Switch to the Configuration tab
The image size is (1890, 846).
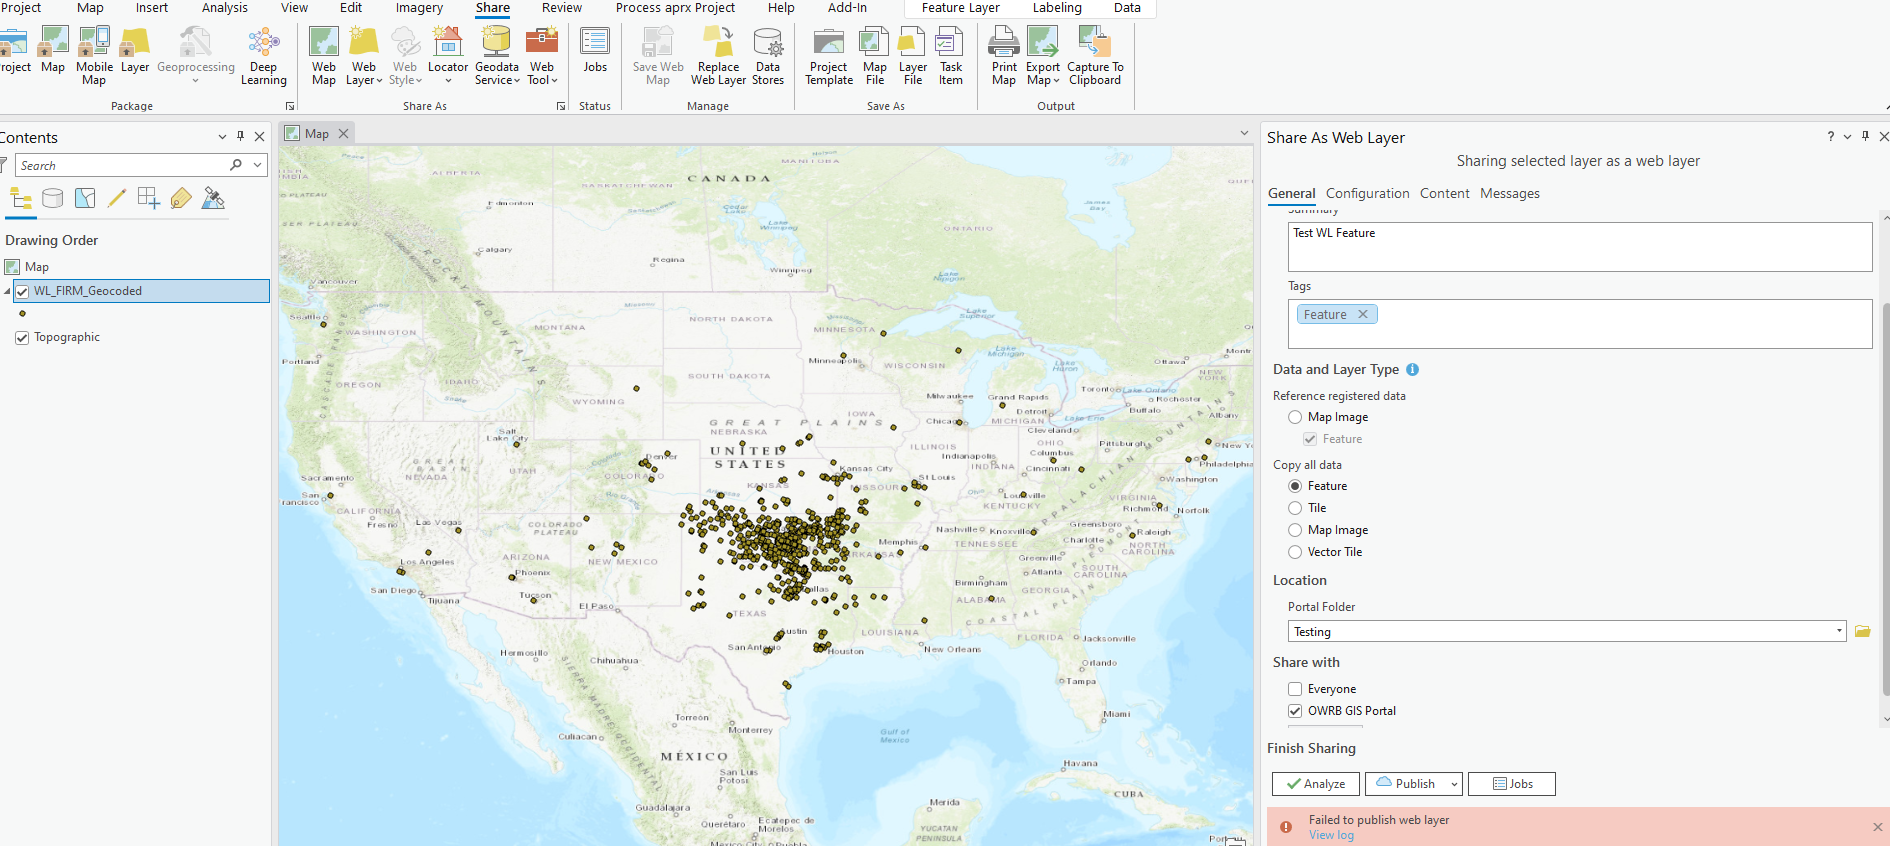tap(1367, 194)
